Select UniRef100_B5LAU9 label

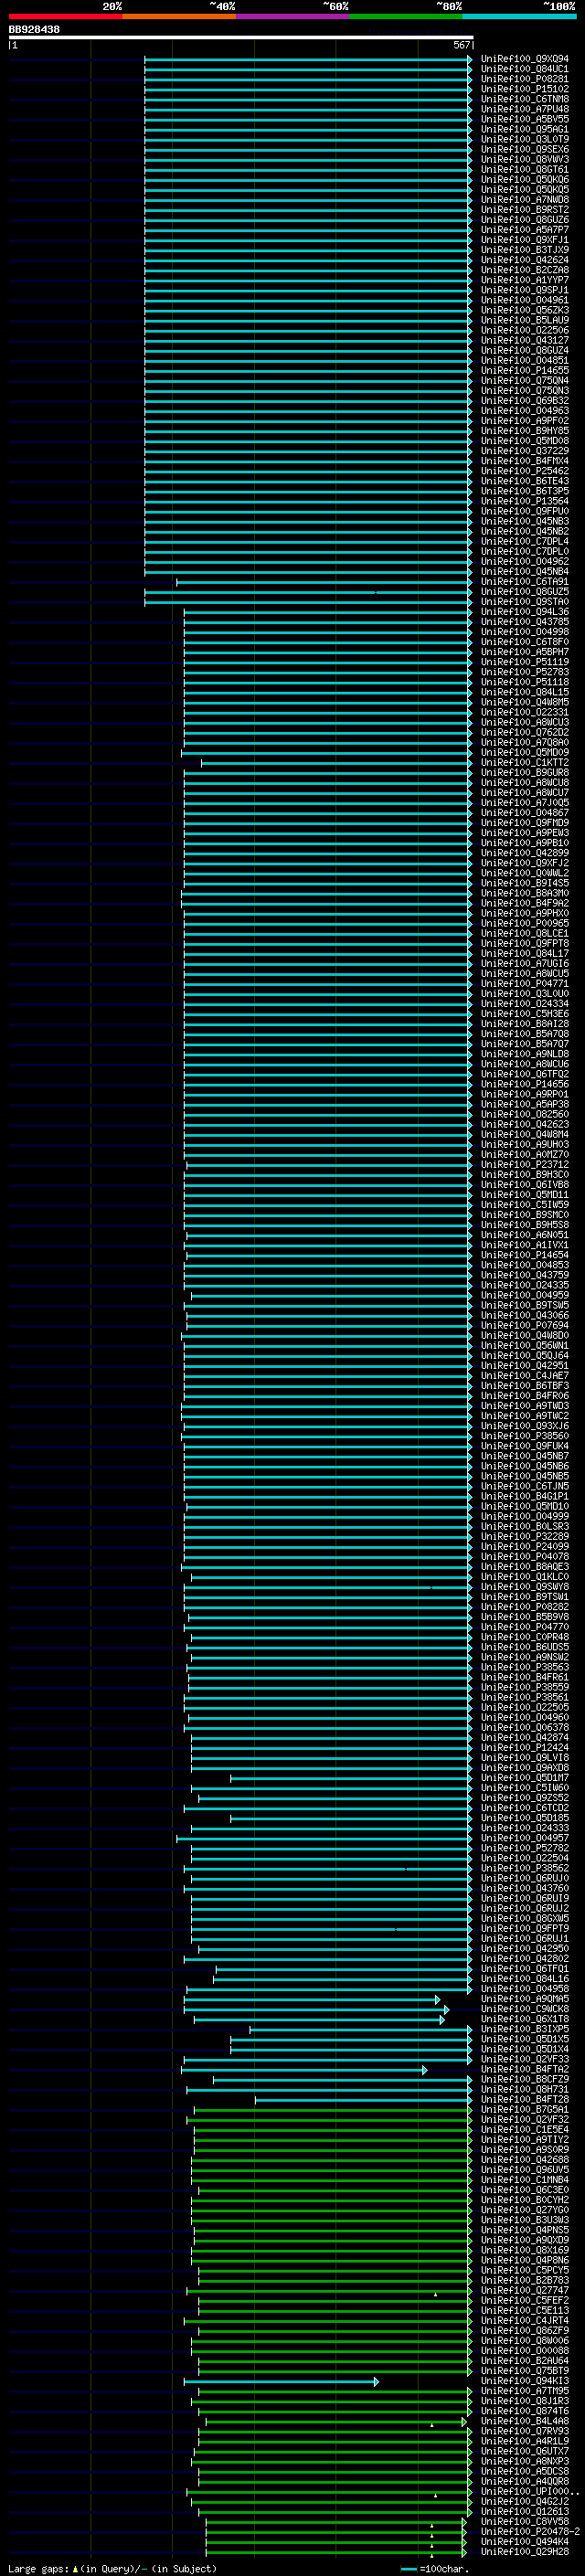[524, 320]
